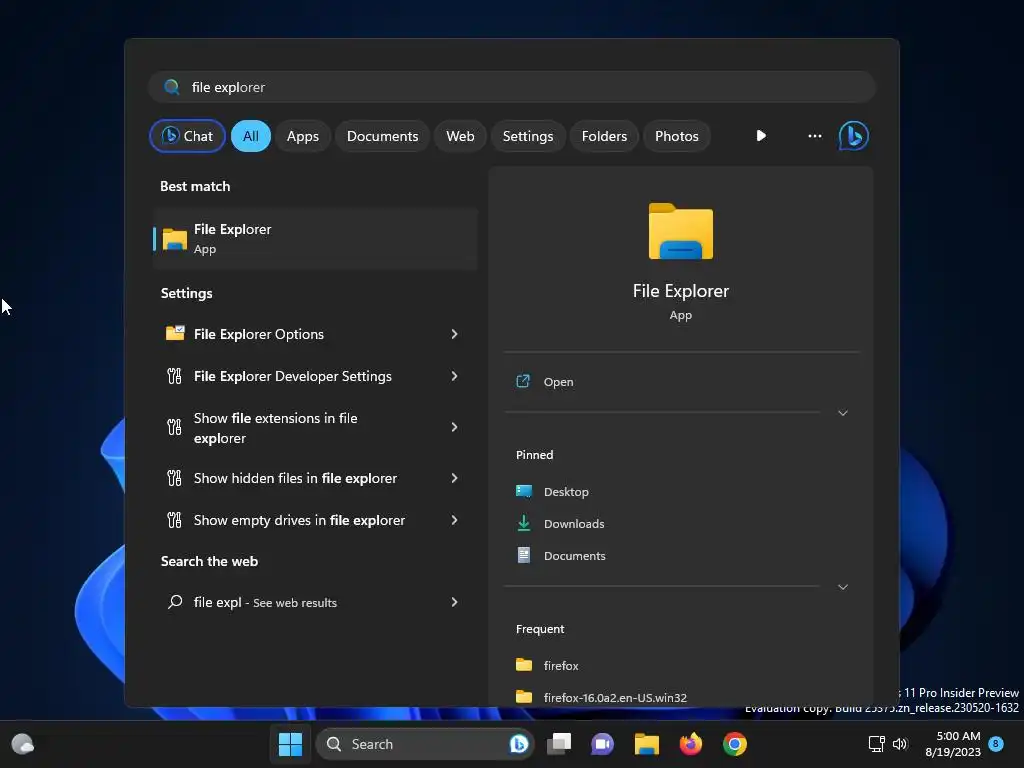Click 'File Explorer' title in preview pane
Screen dimensions: 1024x768
point(680,291)
